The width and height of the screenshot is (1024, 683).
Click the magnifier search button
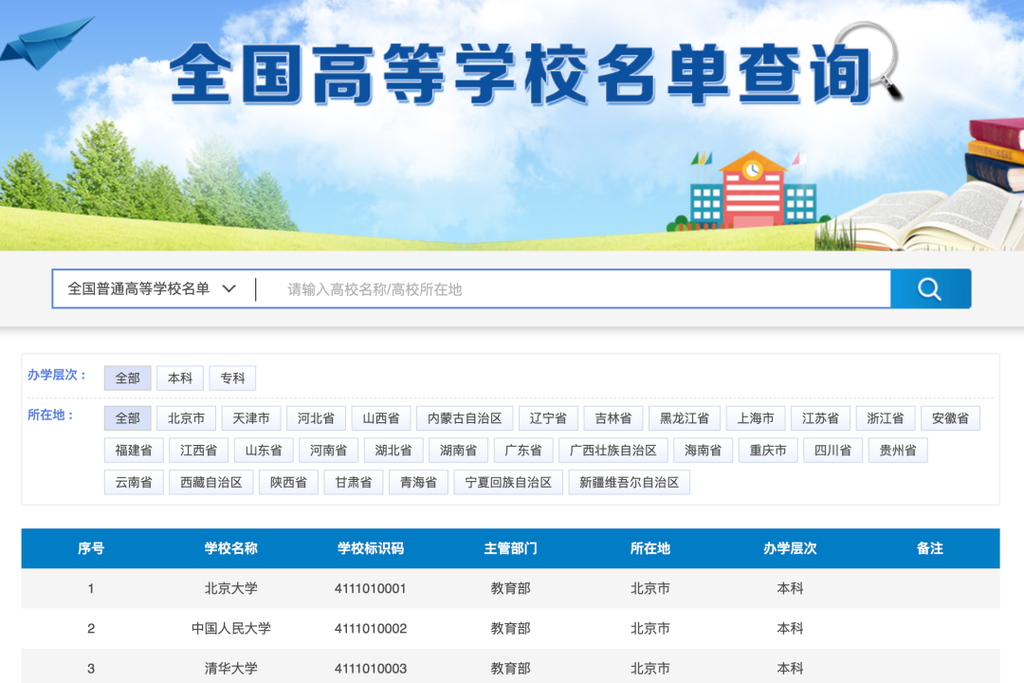pos(930,289)
